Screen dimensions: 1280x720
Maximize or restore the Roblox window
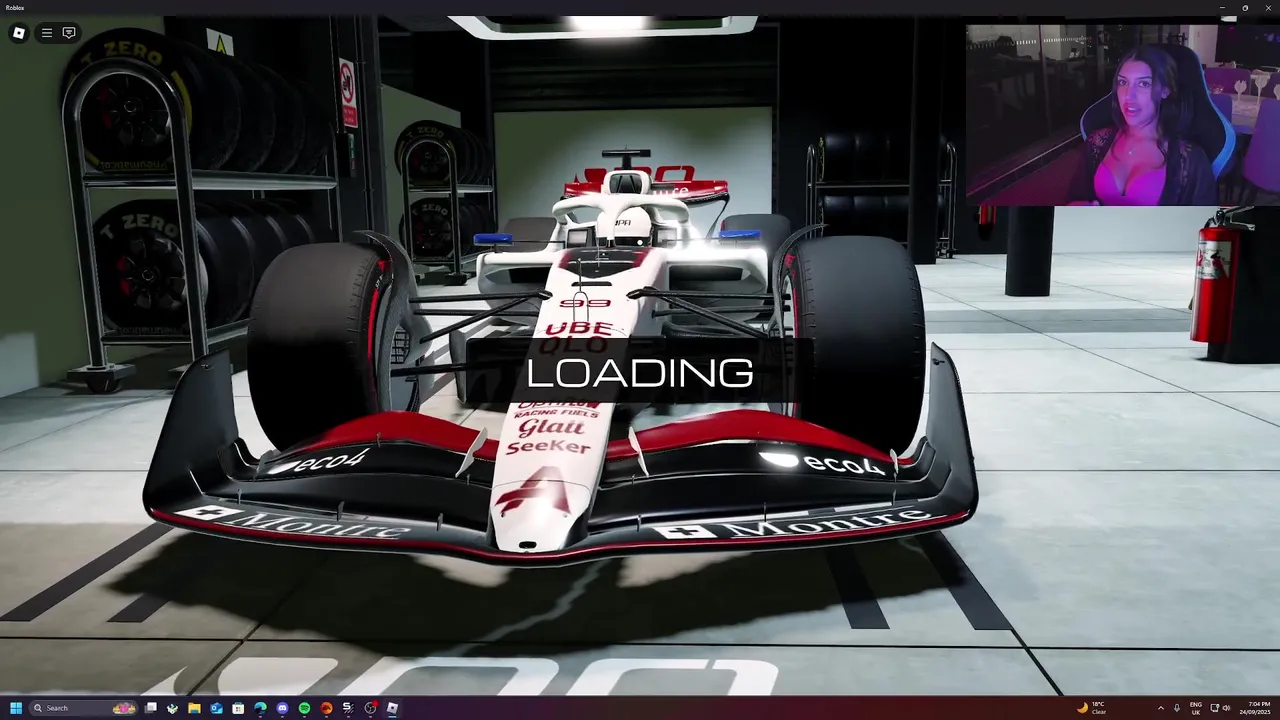click(x=1245, y=7)
